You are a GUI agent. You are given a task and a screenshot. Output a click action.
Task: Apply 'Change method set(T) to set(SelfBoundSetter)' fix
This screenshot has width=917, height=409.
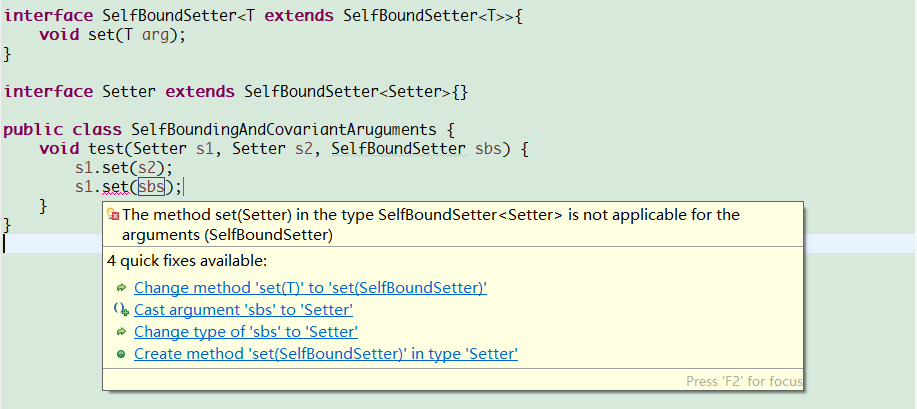pyautogui.click(x=310, y=288)
